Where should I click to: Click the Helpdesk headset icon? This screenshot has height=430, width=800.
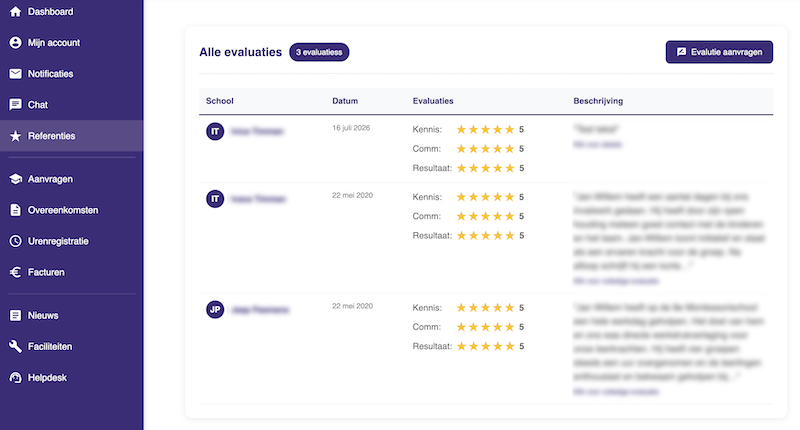(x=15, y=377)
